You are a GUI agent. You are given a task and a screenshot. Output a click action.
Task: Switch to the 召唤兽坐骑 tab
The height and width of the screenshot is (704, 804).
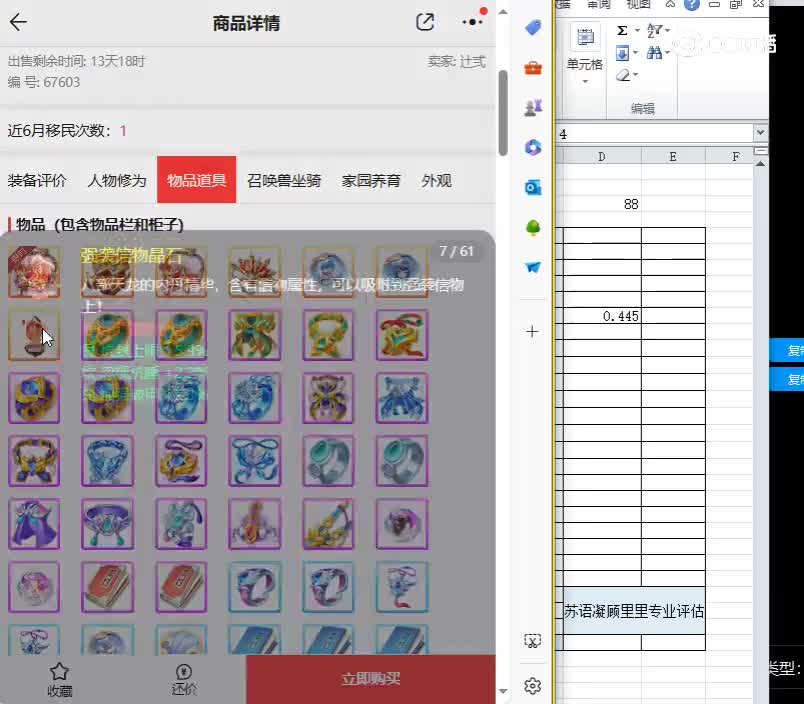click(284, 180)
